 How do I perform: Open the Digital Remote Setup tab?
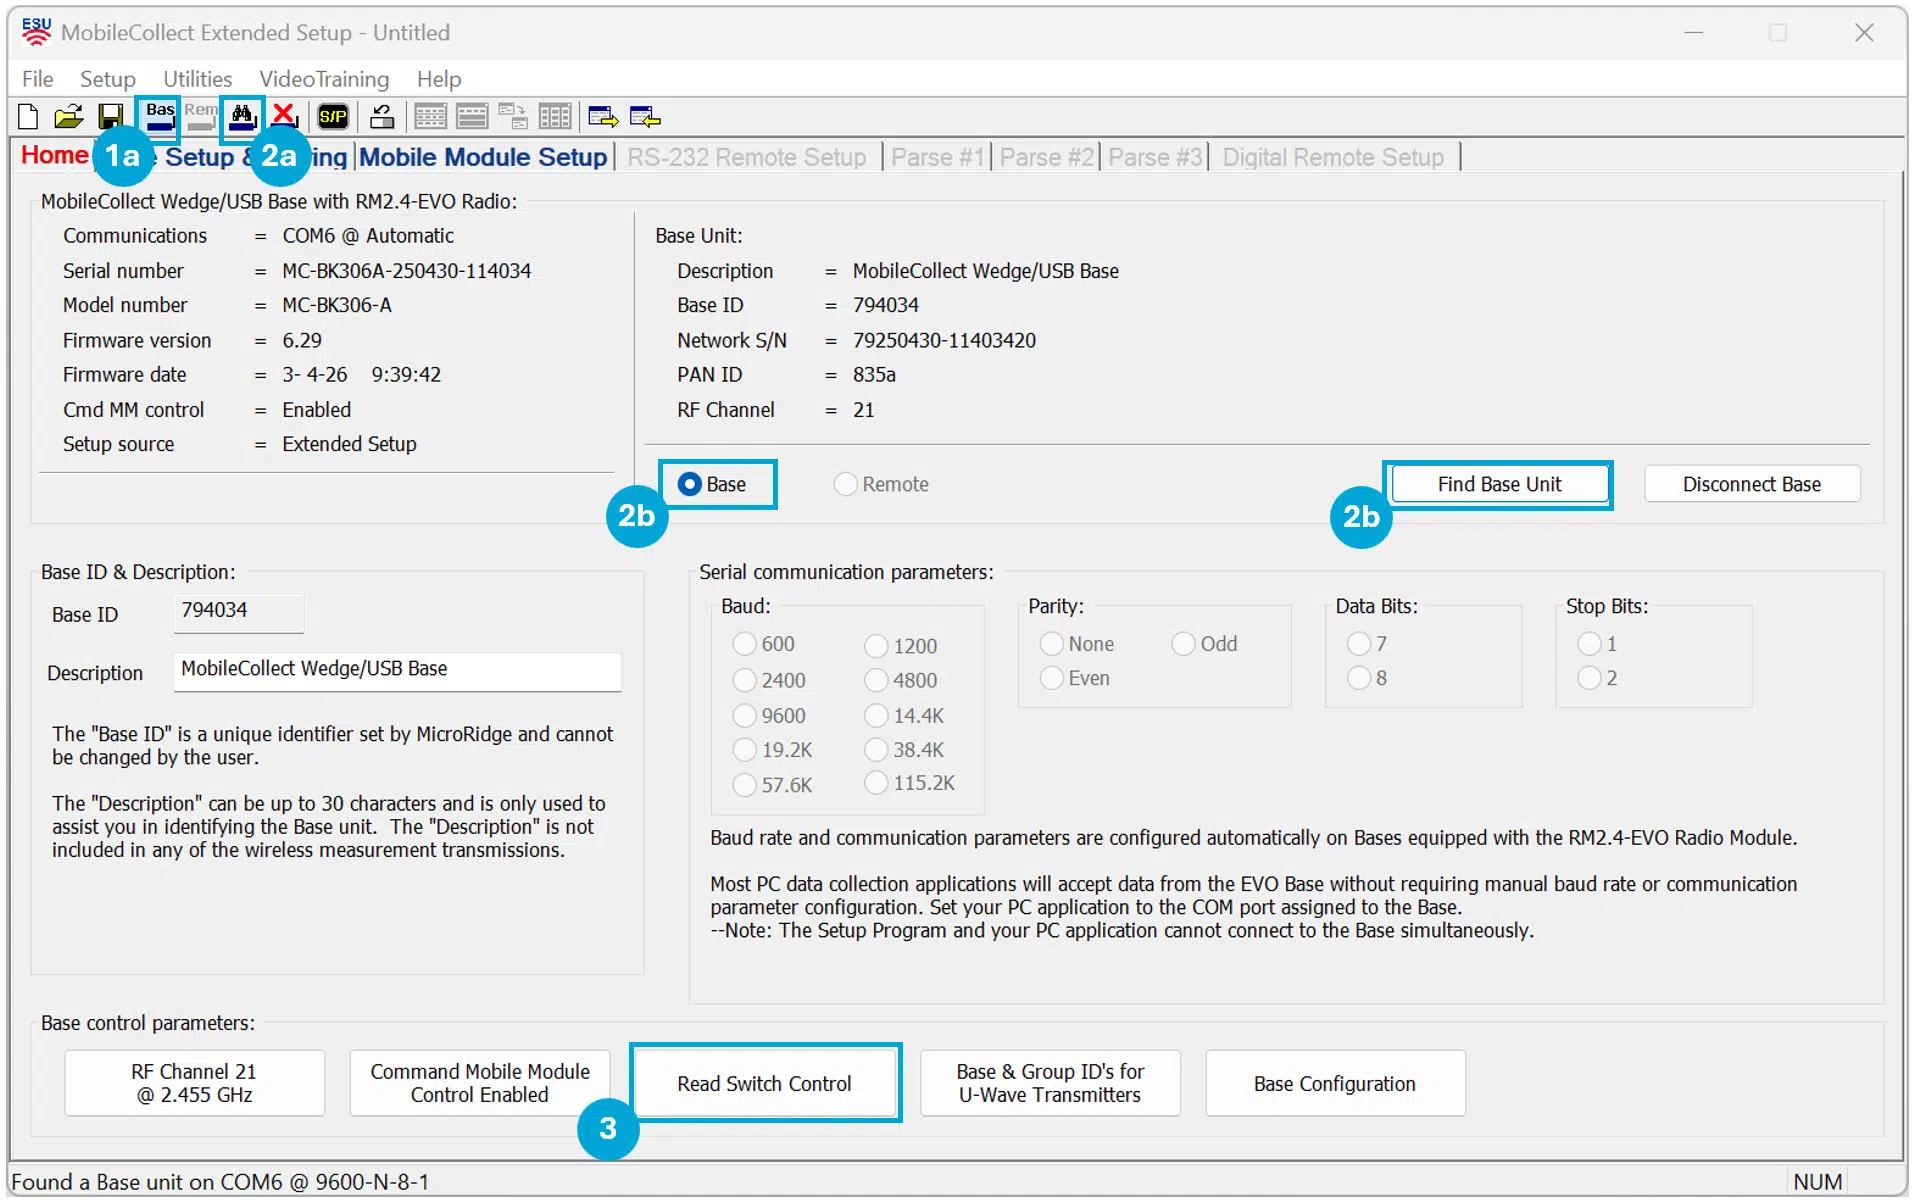1333,157
